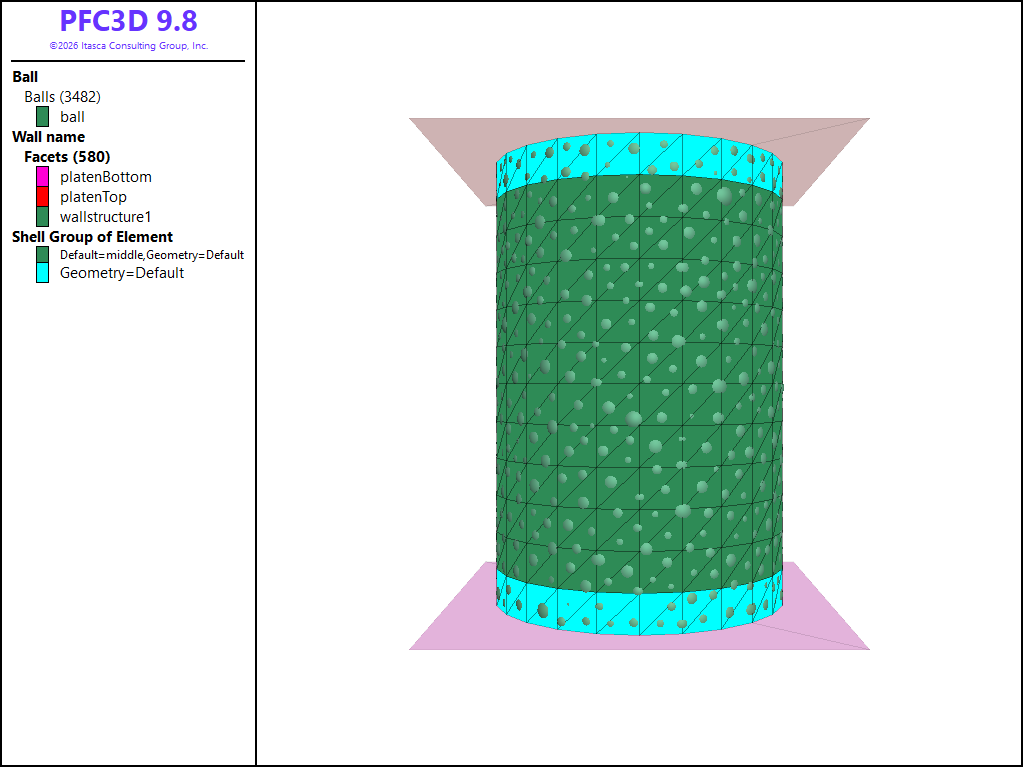Click the wallstructure1 legend label
This screenshot has width=1024, height=768.
[x=106, y=217]
